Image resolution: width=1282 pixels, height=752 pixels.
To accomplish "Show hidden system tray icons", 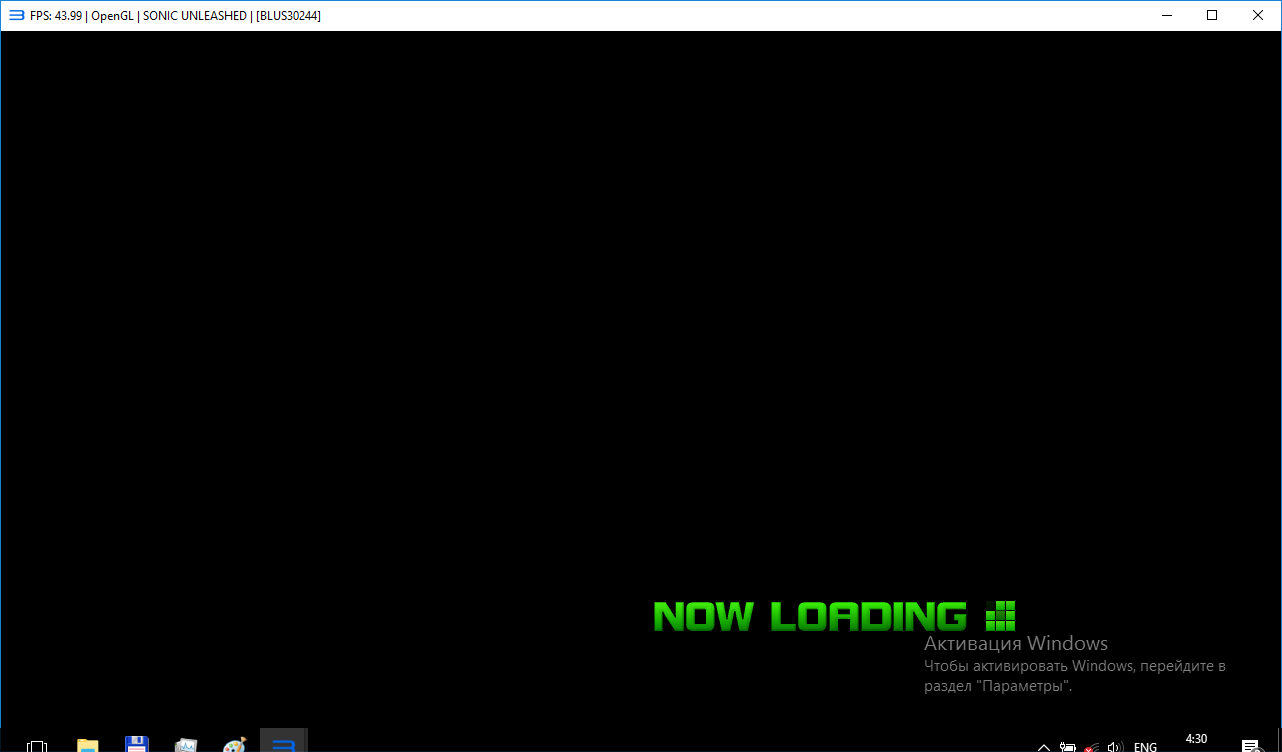I will click(x=1044, y=746).
